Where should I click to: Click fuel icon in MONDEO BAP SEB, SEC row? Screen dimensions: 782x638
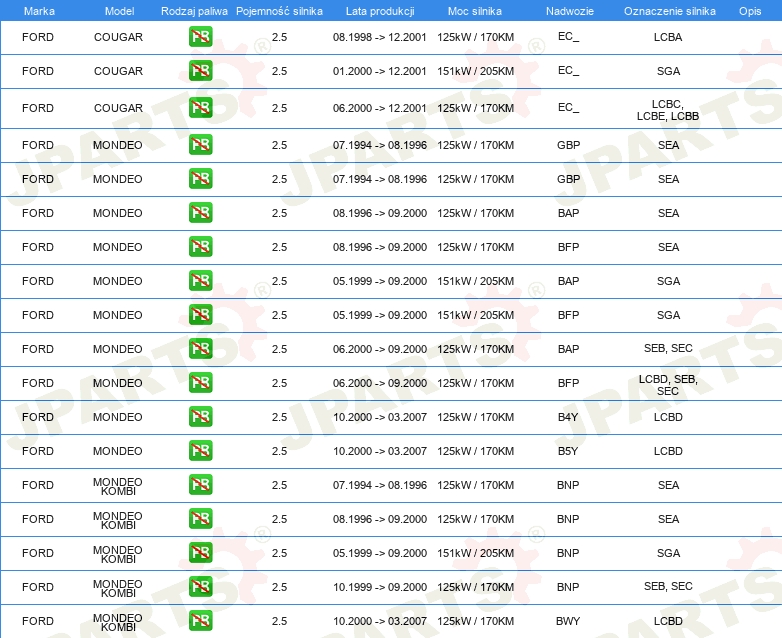point(200,349)
